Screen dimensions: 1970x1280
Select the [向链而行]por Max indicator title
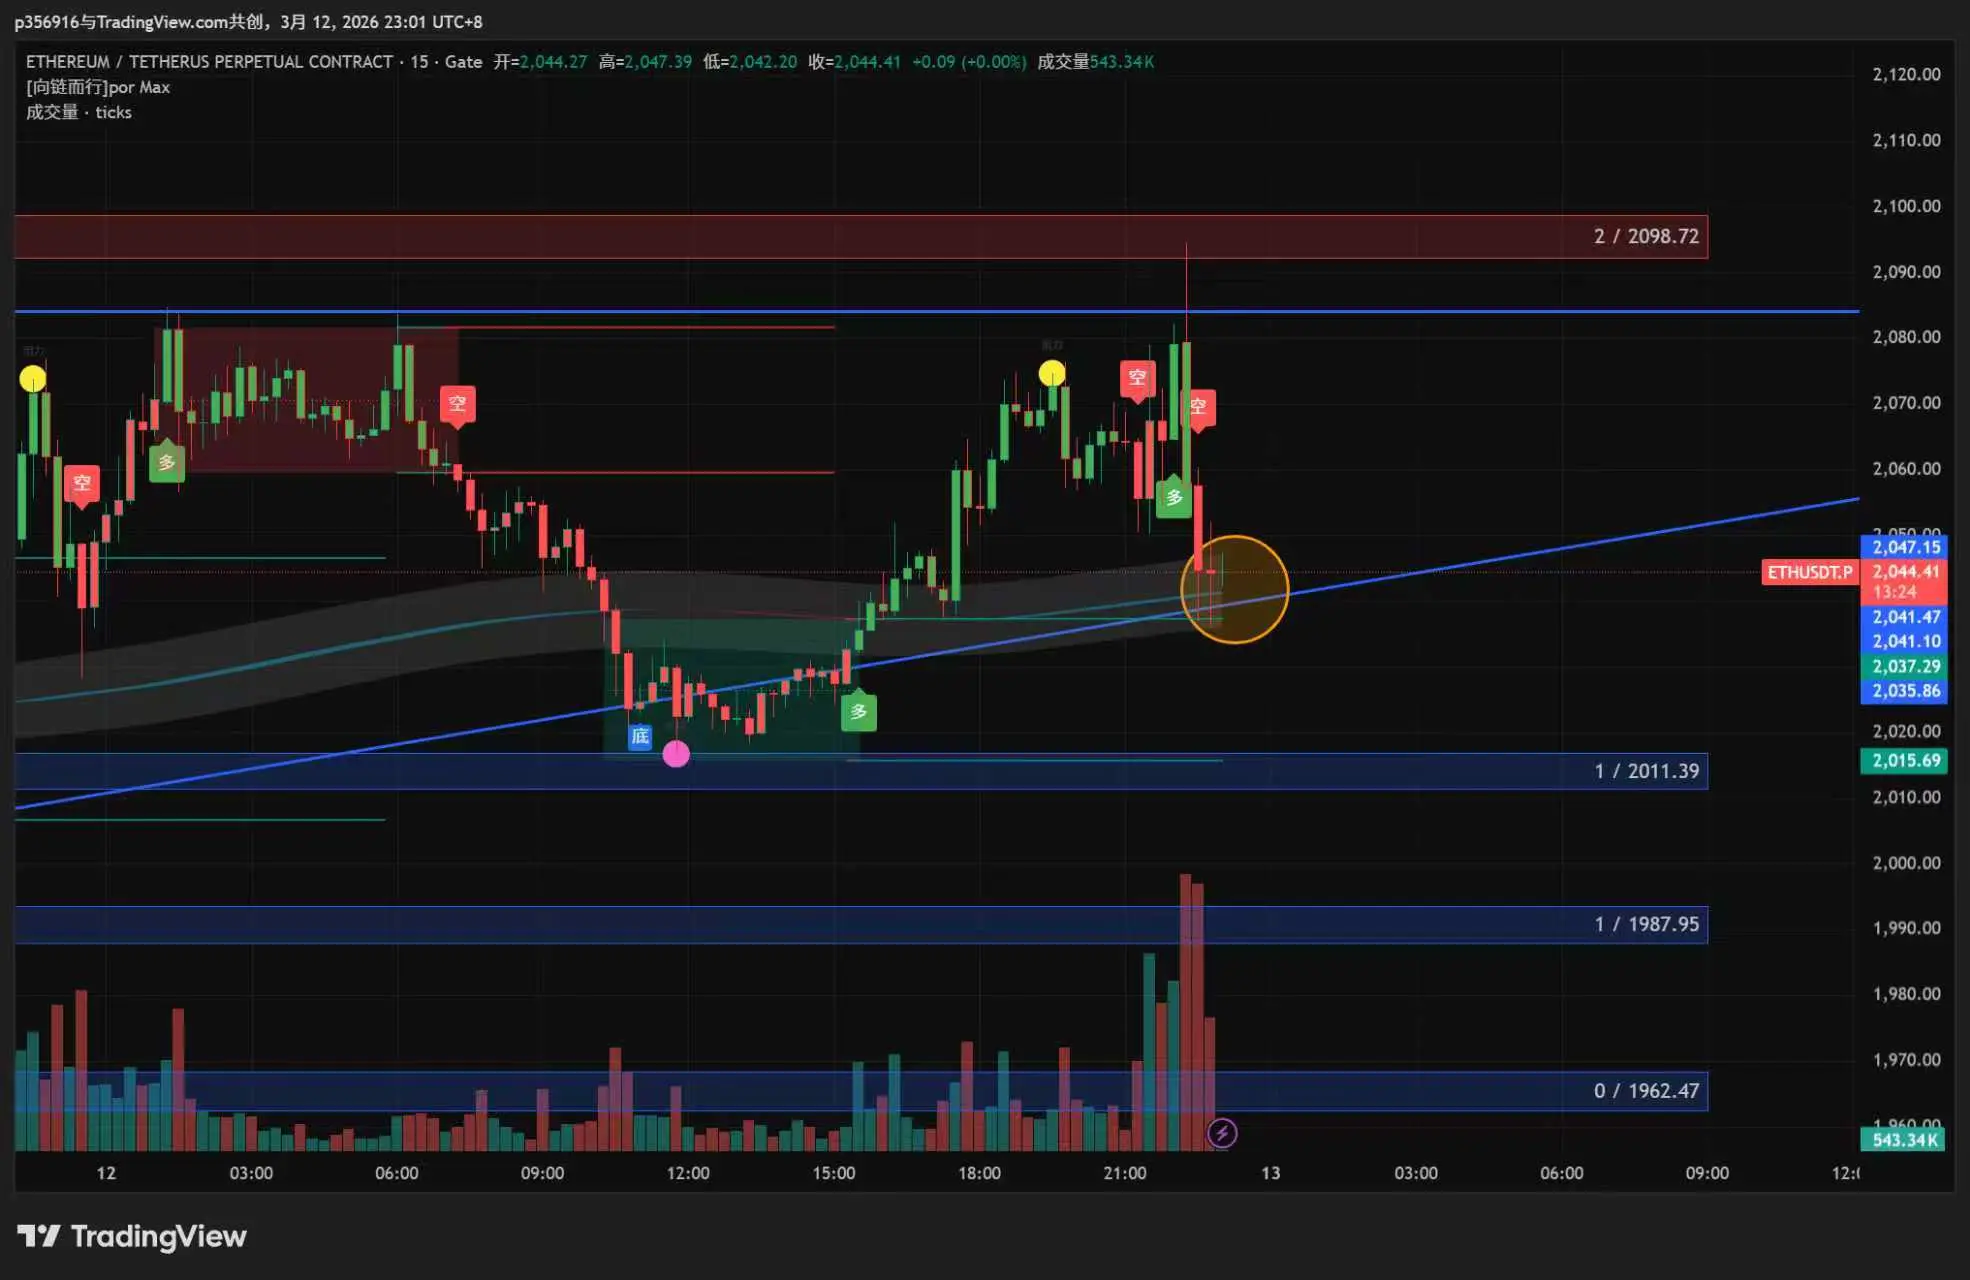(98, 87)
